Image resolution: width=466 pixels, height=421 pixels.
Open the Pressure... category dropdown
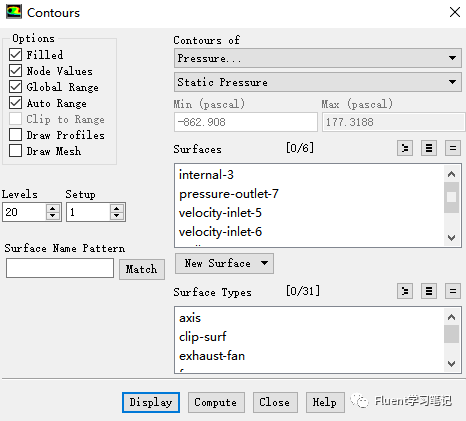tap(318, 58)
